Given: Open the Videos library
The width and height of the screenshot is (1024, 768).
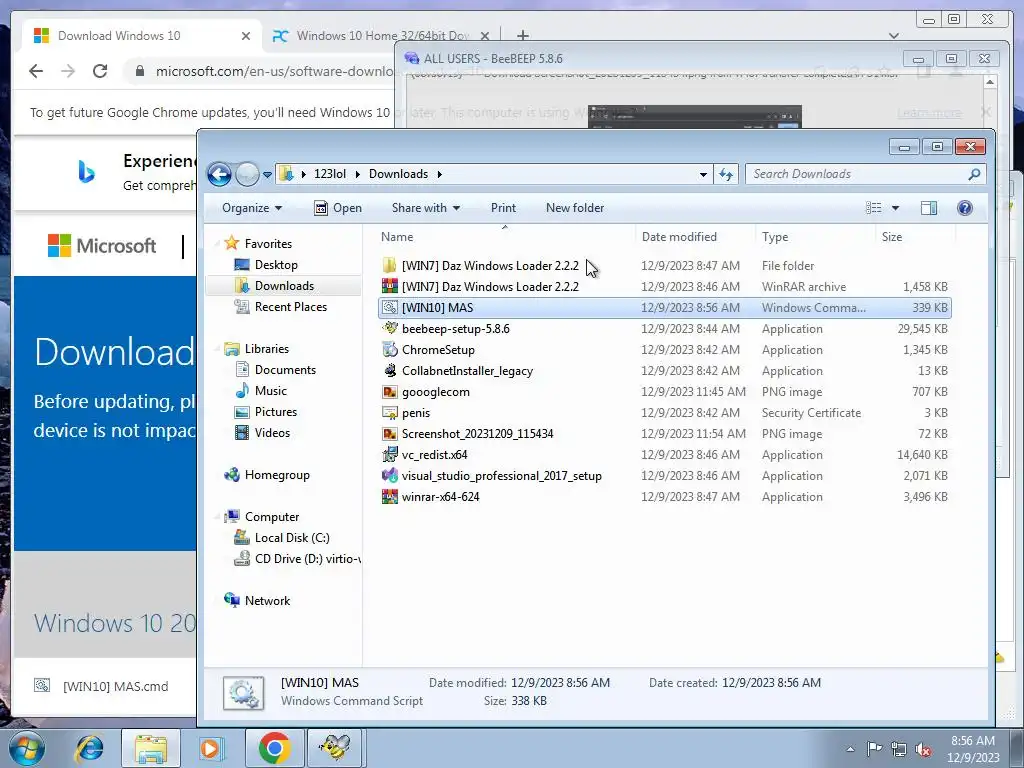Looking at the screenshot, I should tap(263, 432).
